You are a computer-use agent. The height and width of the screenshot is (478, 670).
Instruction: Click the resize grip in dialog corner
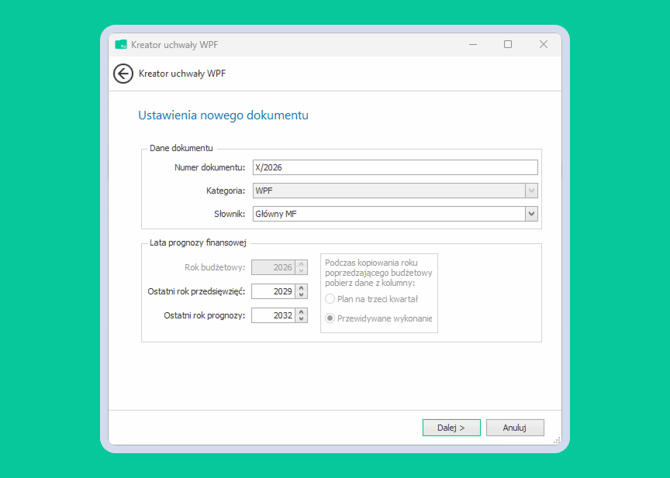[x=557, y=440]
